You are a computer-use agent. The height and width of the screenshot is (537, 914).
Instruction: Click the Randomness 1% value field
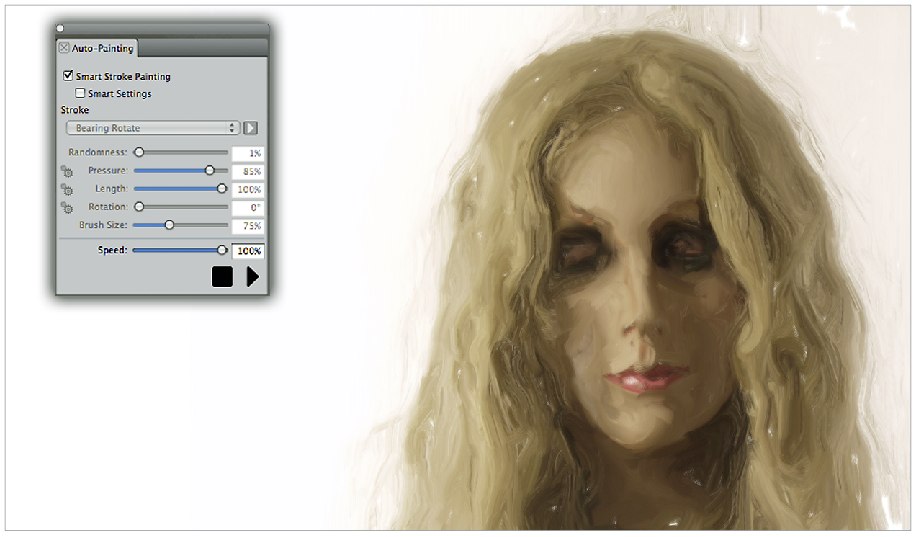248,153
